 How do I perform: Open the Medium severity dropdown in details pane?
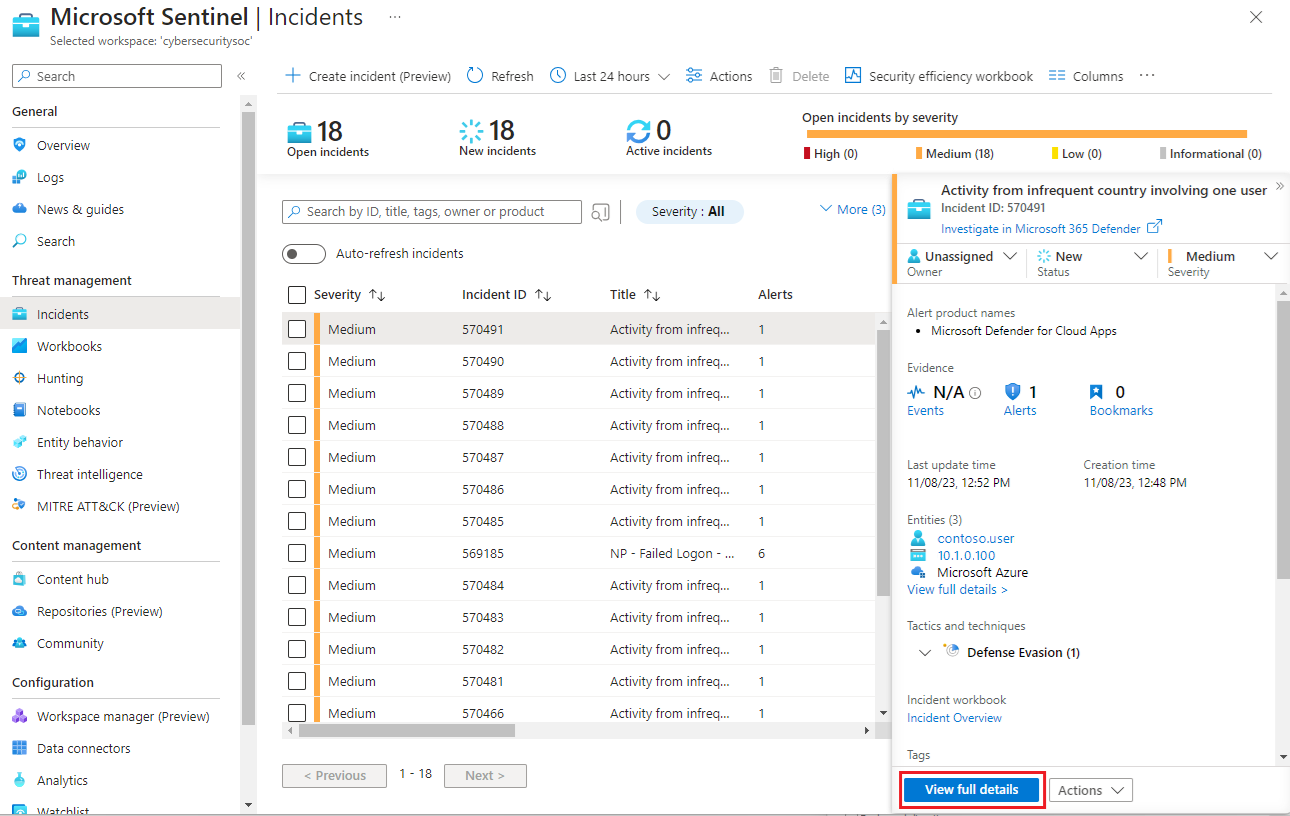pyautogui.click(x=1223, y=257)
